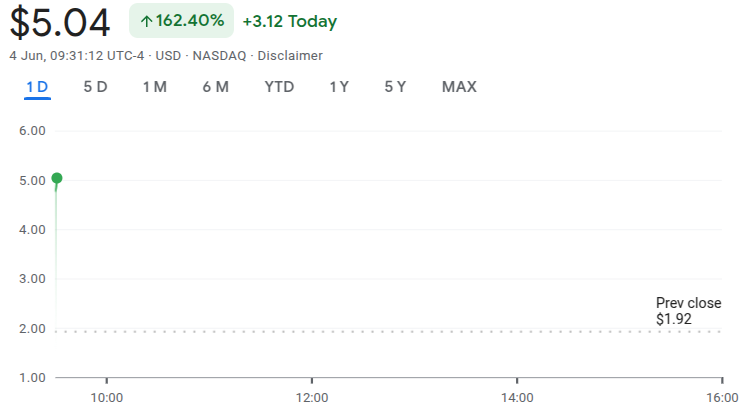Click the green data point on chart
The height and width of the screenshot is (416, 748).
coord(57,178)
